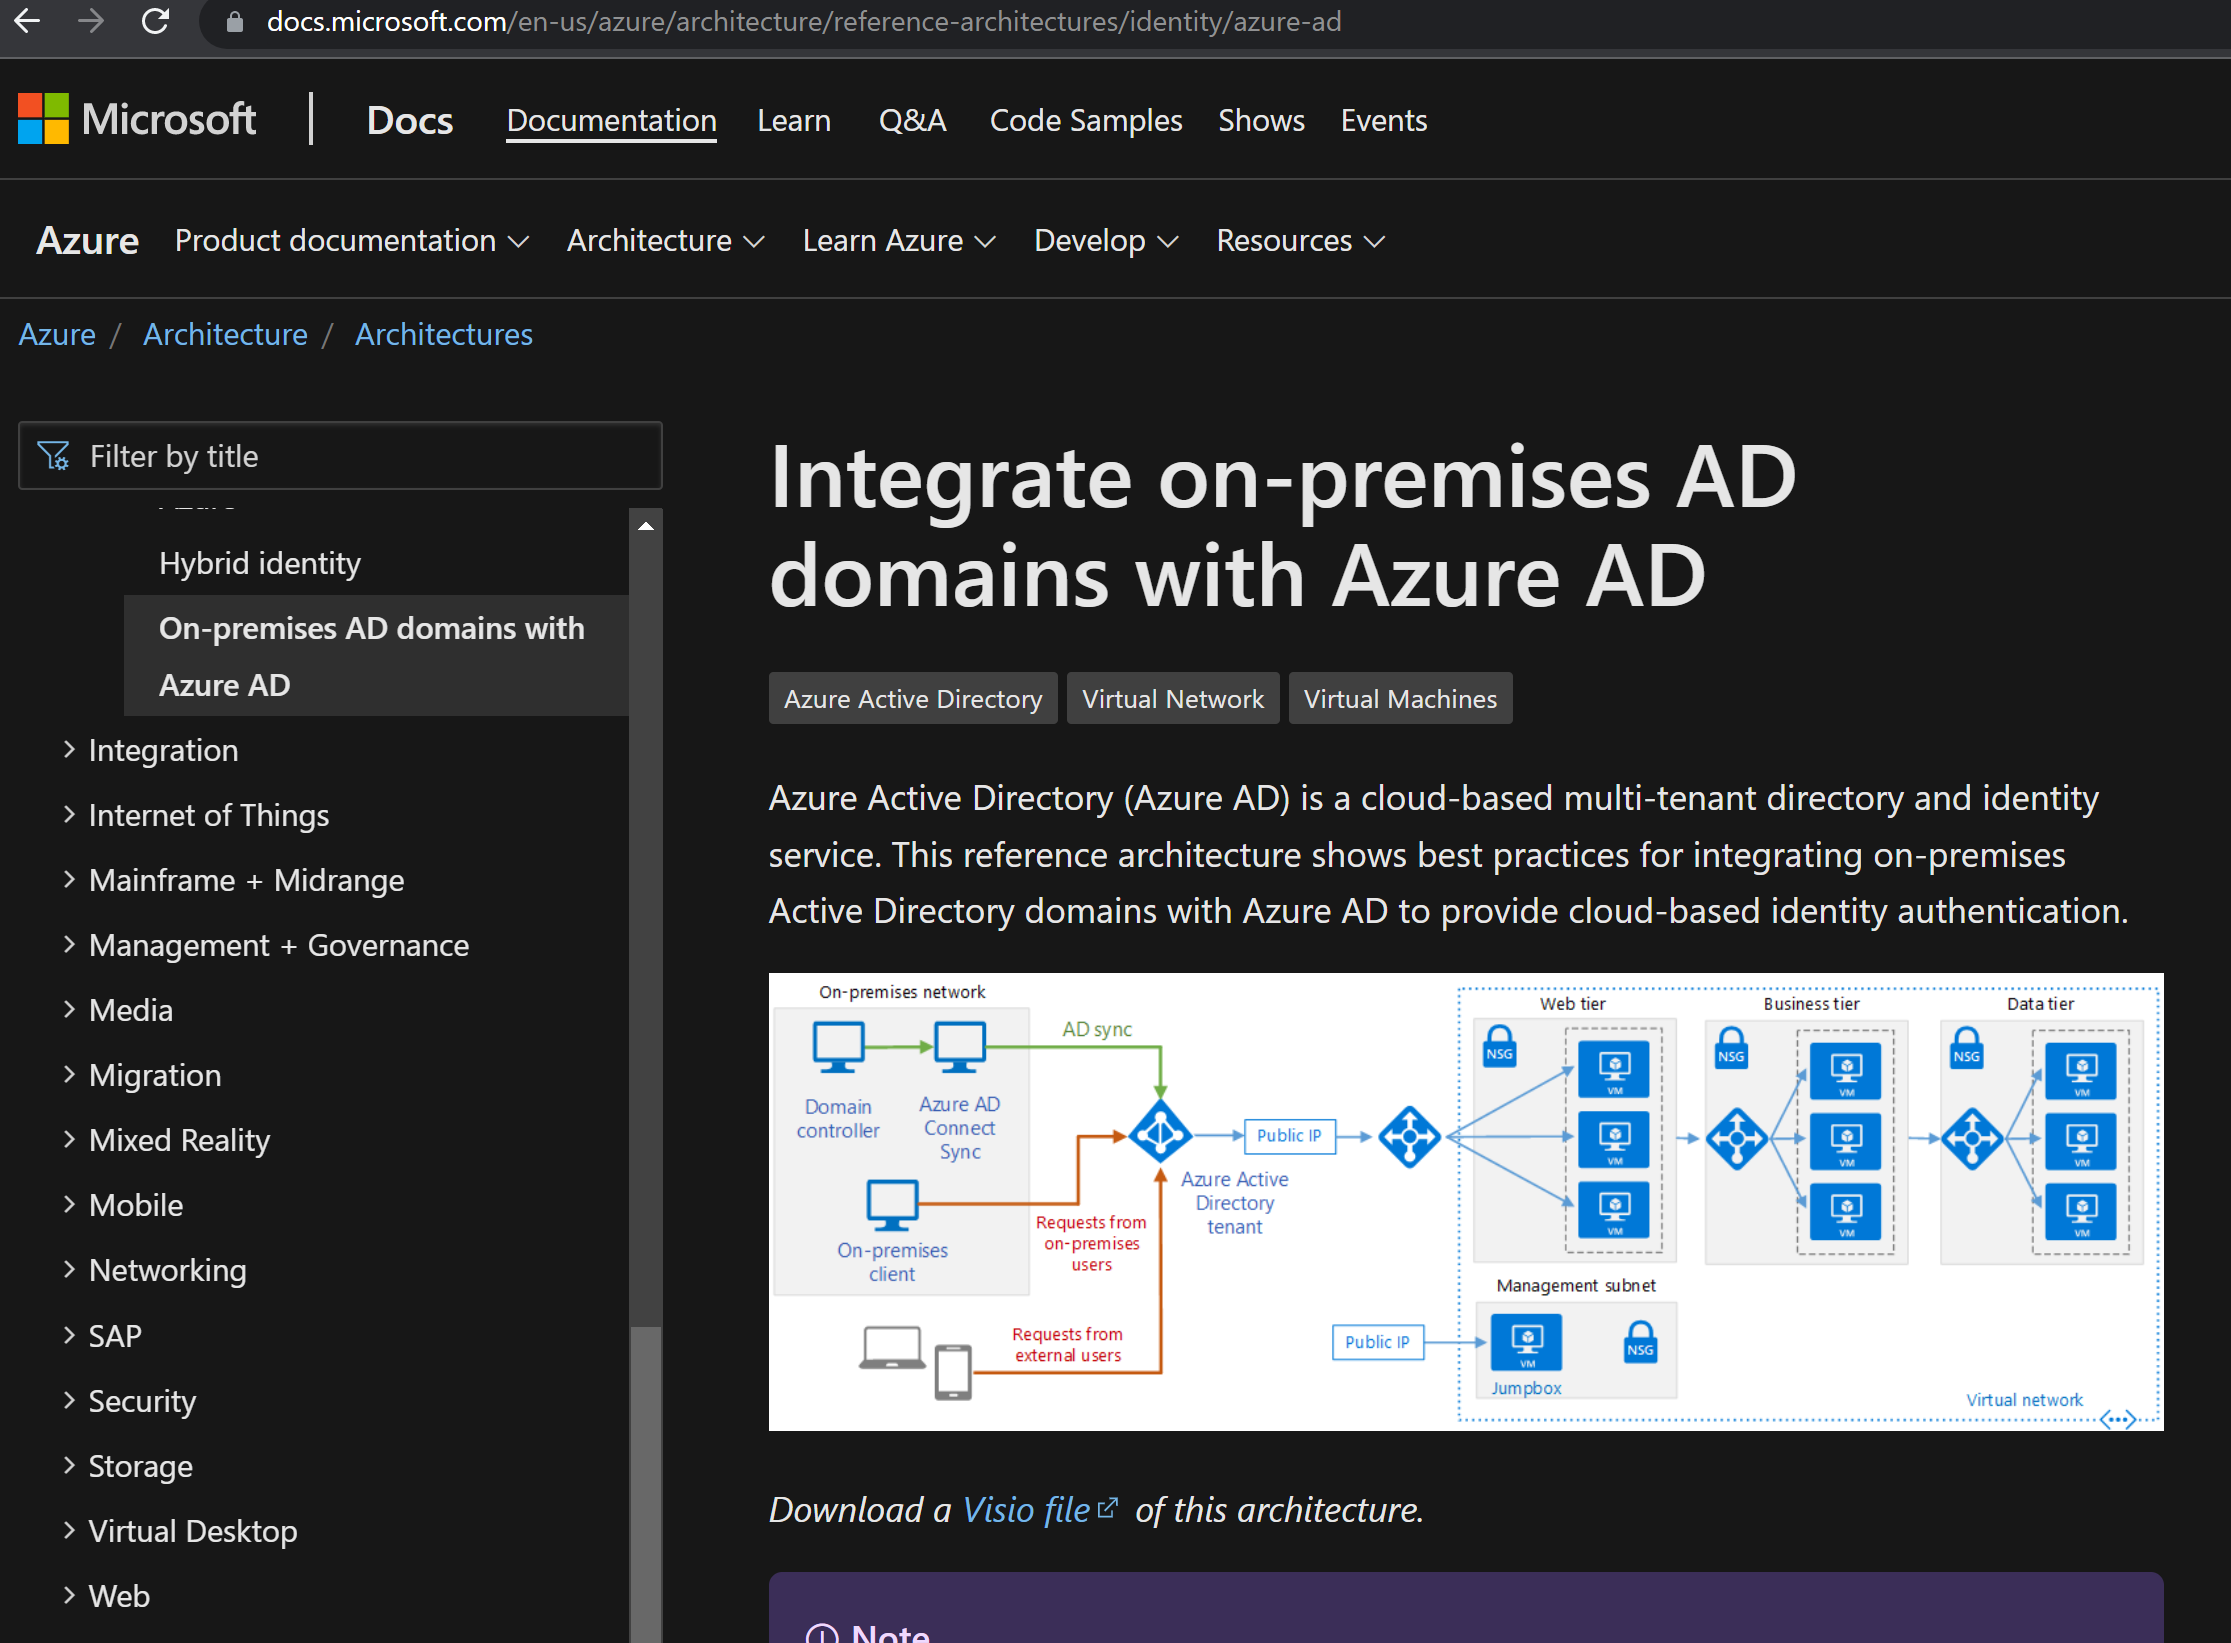Click the browser back arrow

point(28,21)
